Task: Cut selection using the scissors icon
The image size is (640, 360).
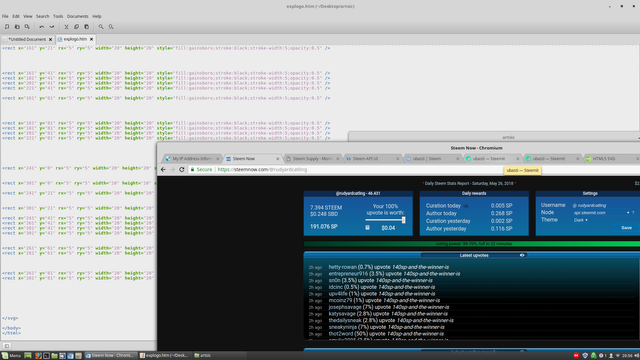Action: click(x=66, y=27)
